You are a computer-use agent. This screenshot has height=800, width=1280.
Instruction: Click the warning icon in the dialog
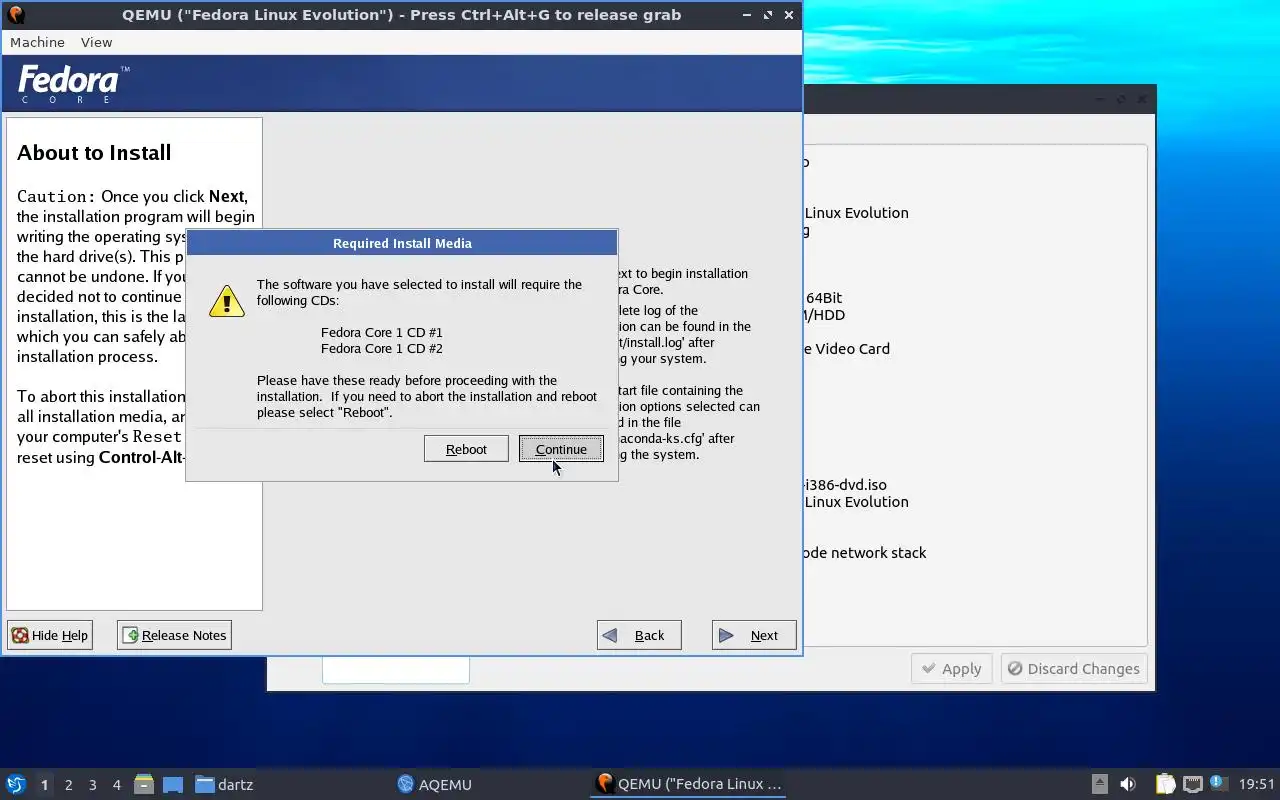tap(227, 301)
